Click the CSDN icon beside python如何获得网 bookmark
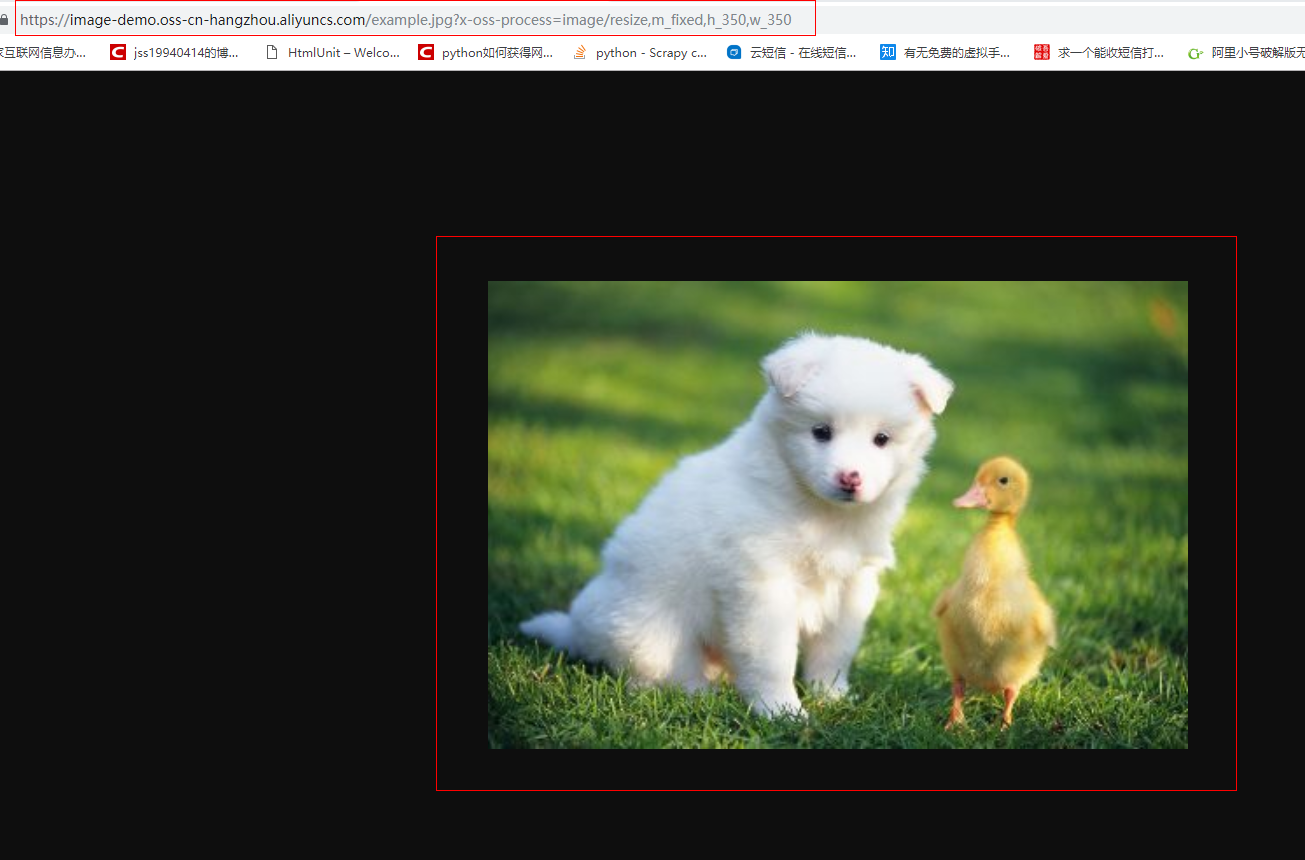This screenshot has height=860, width=1305. pos(426,52)
